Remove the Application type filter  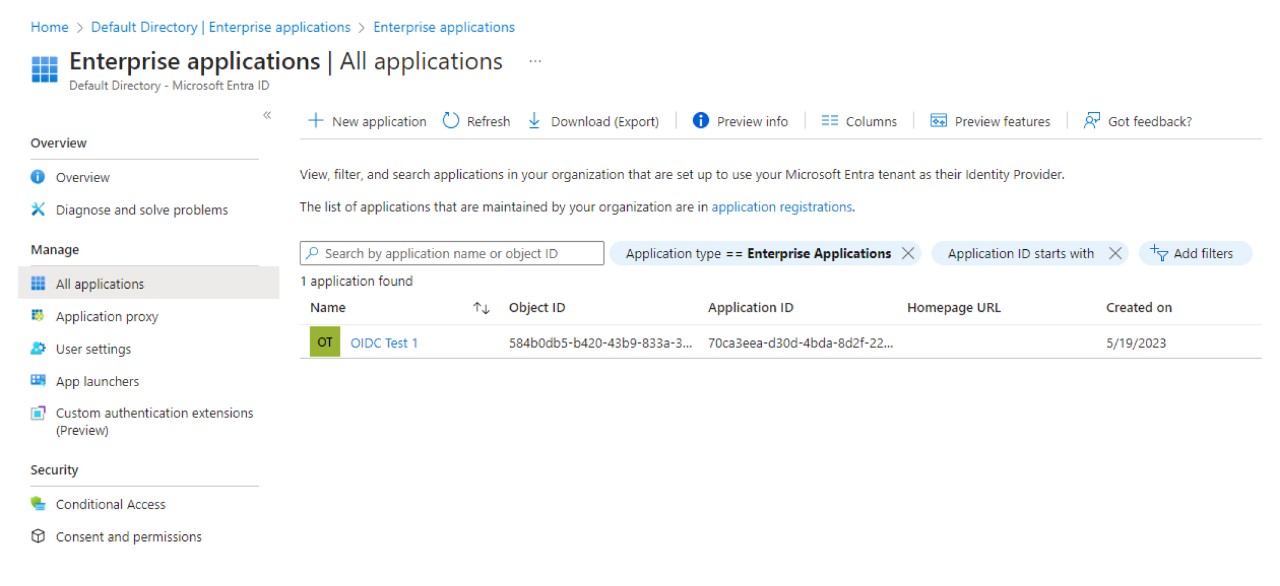coord(908,254)
